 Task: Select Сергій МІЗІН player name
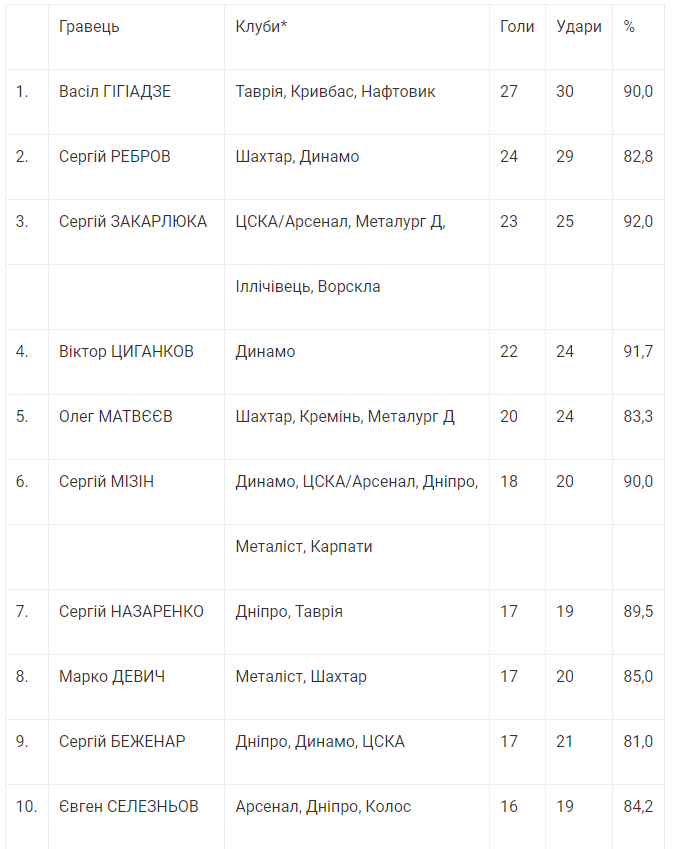(107, 482)
